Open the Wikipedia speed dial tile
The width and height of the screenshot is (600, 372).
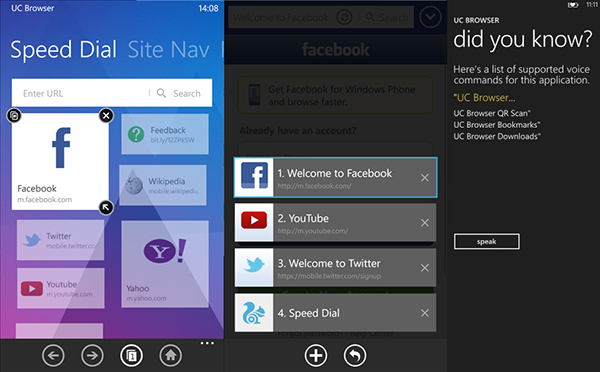[x=163, y=185]
